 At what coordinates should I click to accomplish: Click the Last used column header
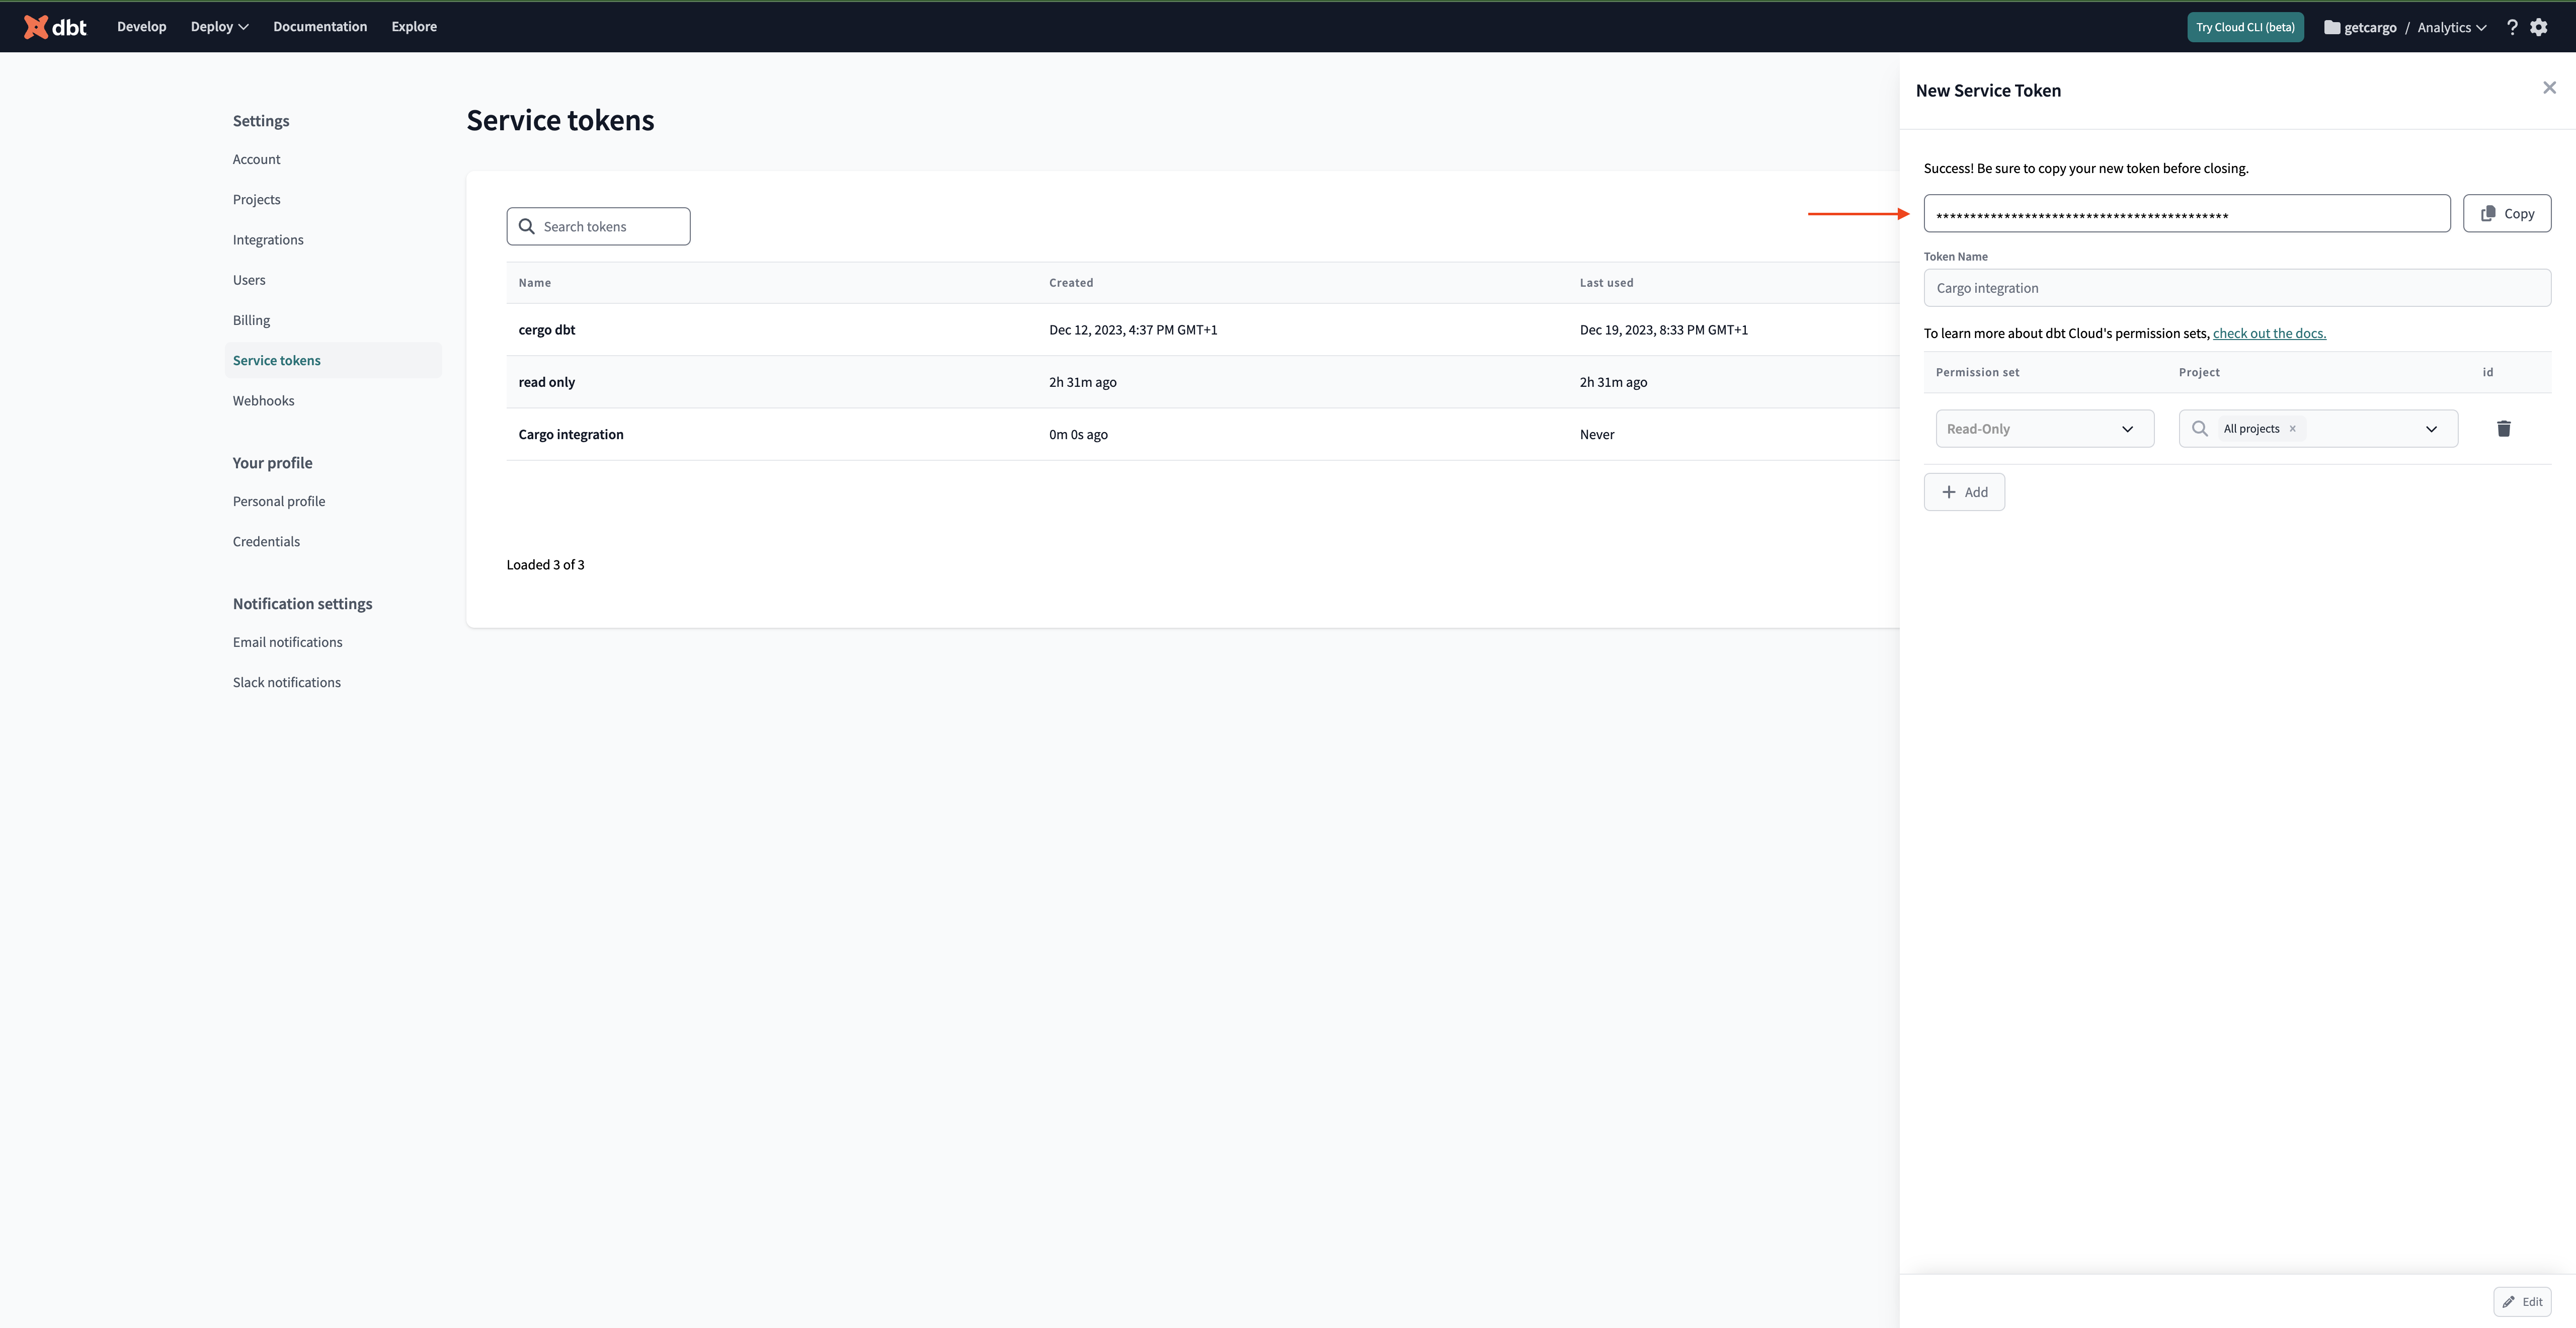click(1606, 283)
